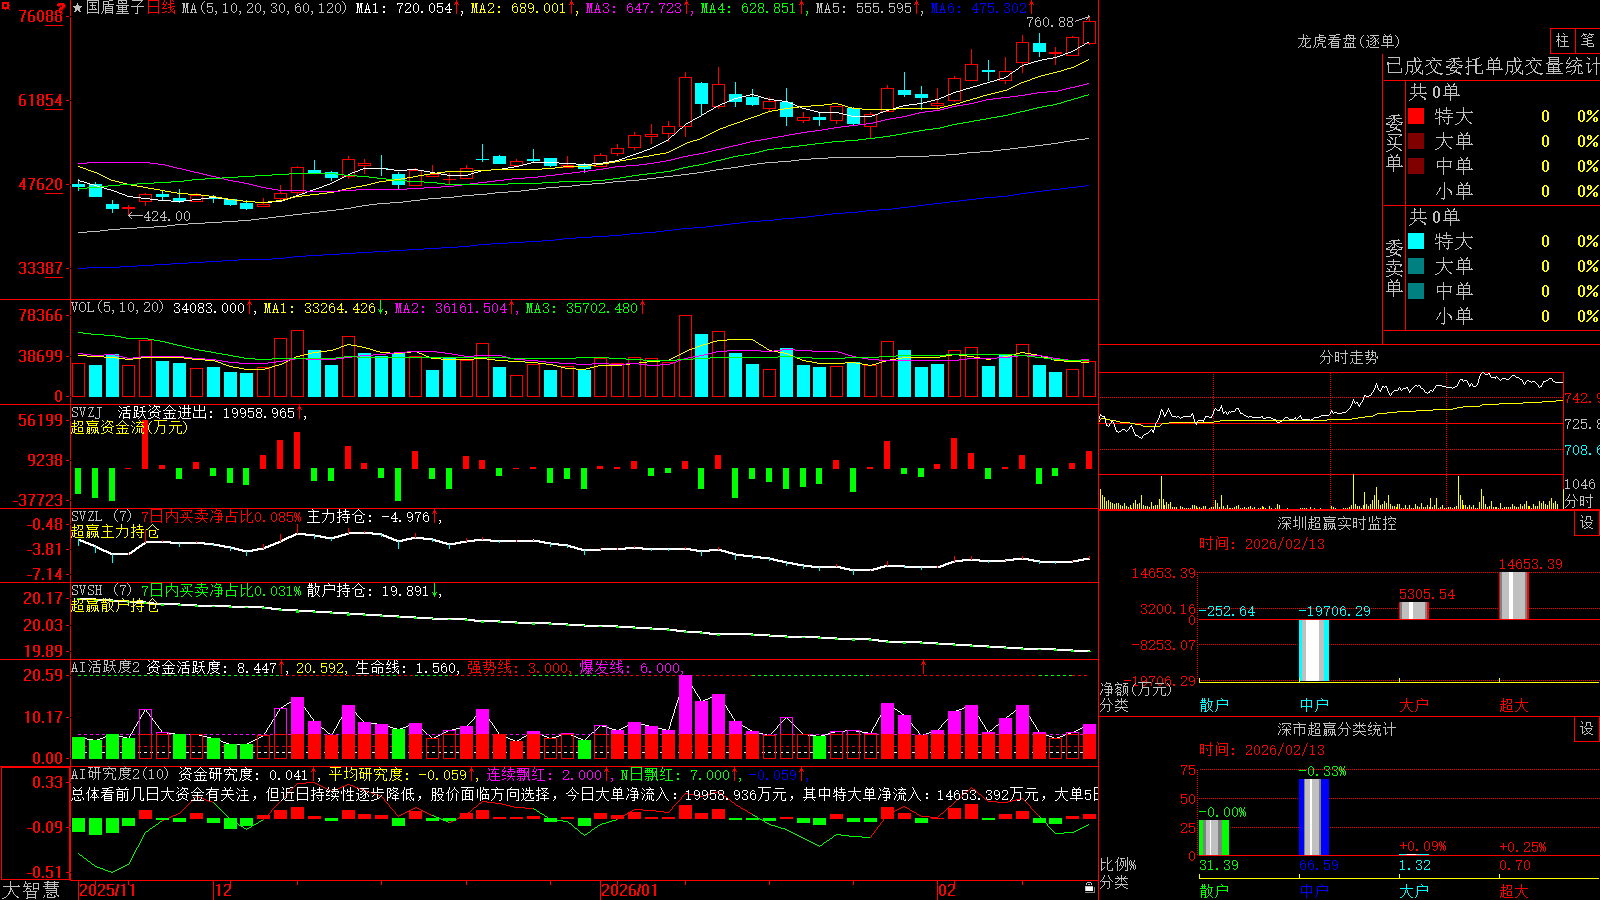1600x900 pixels.
Task: Click the 国盾量子 stock name
Action: (115, 8)
